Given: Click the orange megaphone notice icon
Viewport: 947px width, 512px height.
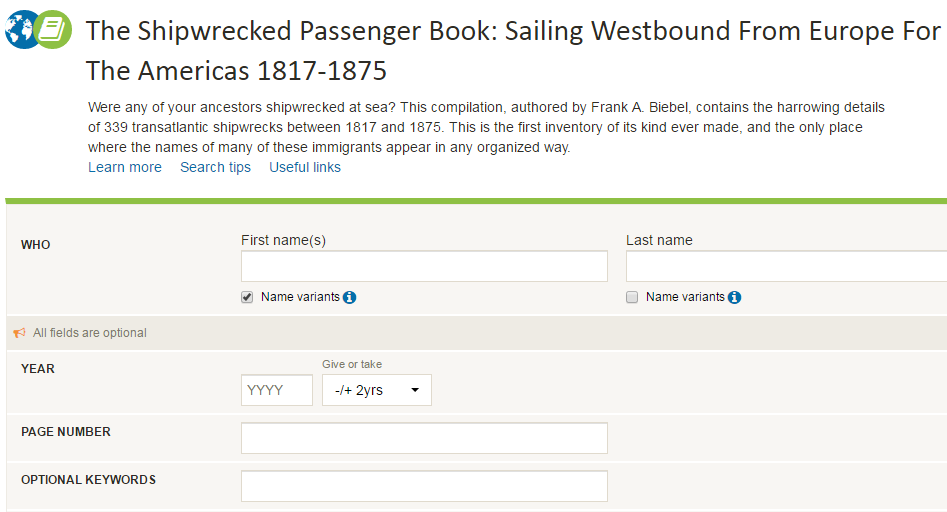Looking at the screenshot, I should (x=19, y=333).
